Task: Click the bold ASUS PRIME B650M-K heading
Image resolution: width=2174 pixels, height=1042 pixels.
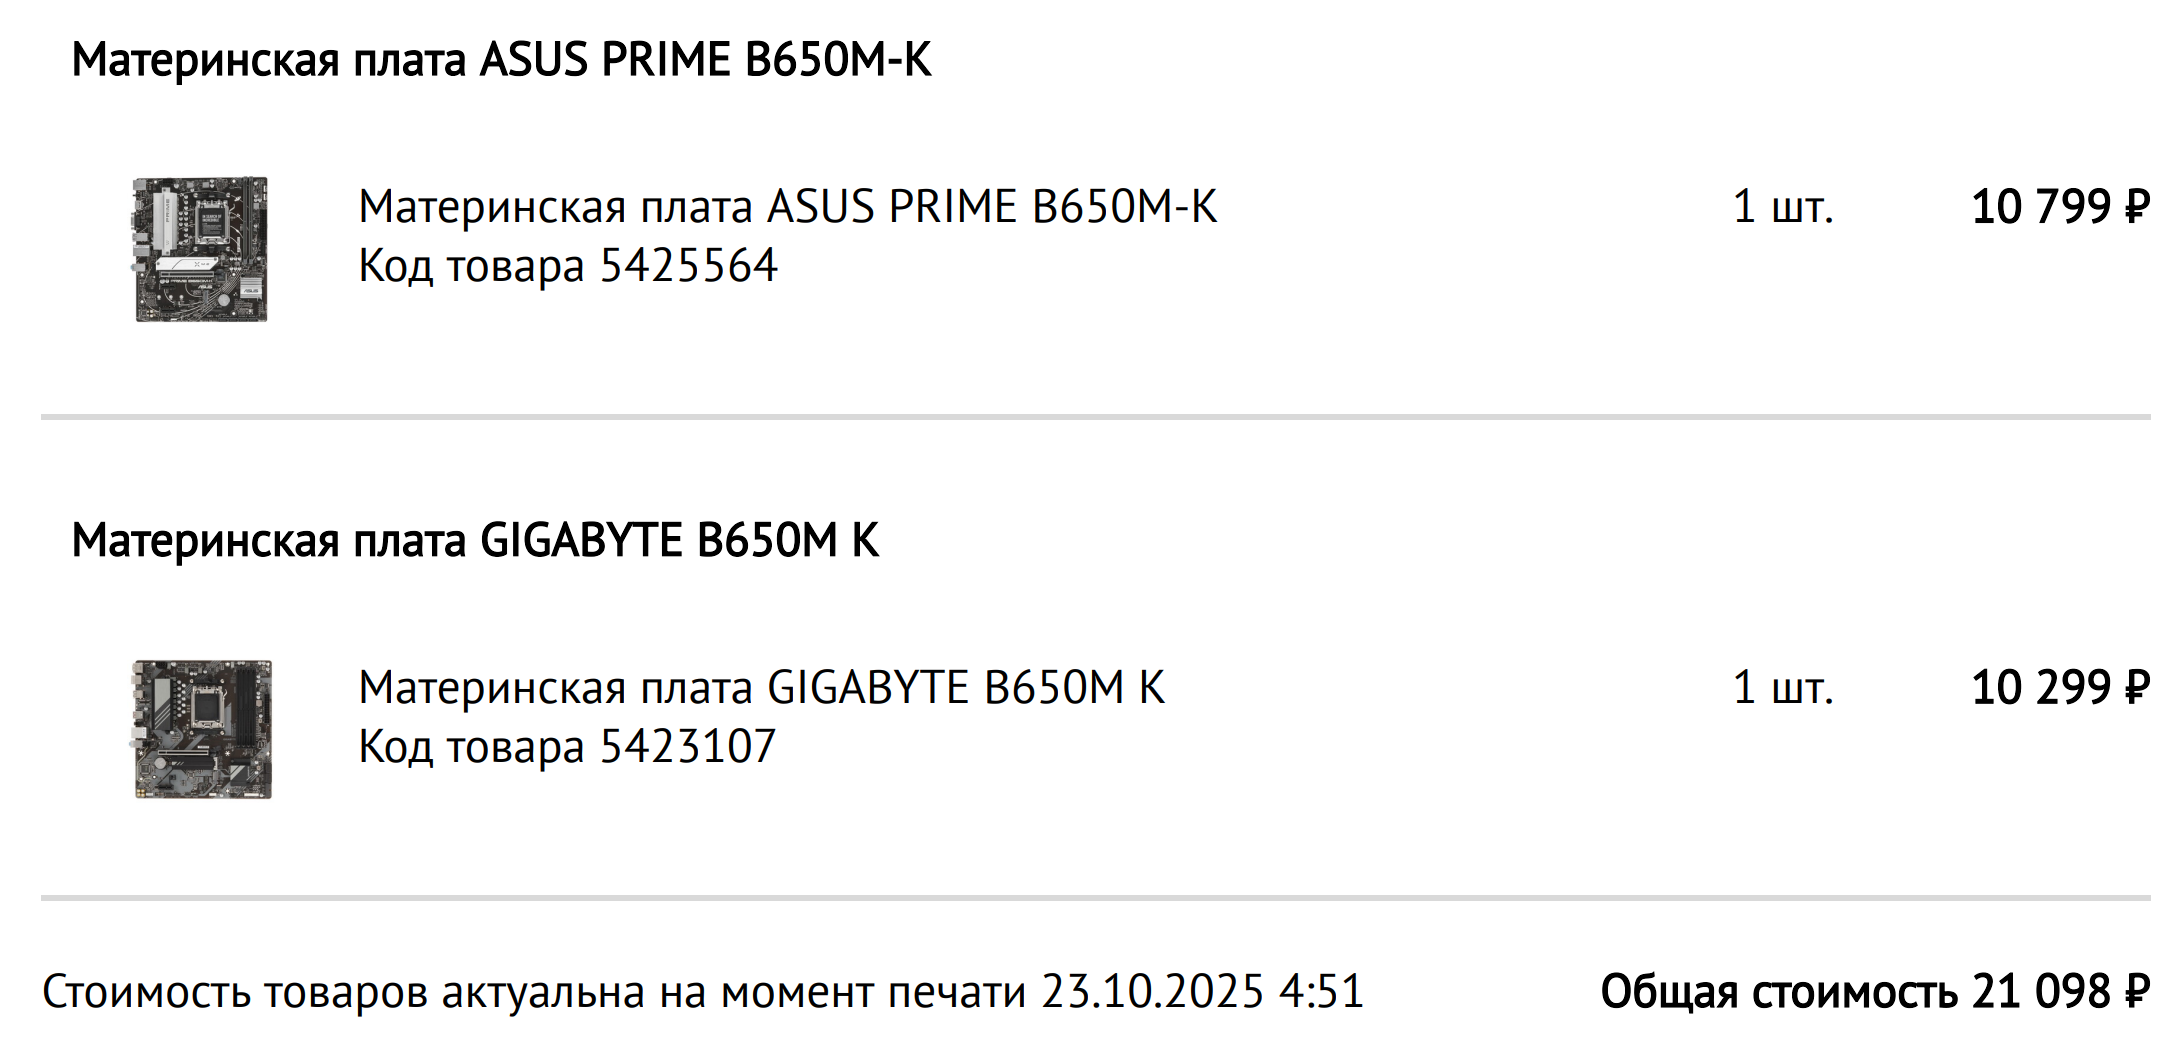Action: [x=501, y=60]
